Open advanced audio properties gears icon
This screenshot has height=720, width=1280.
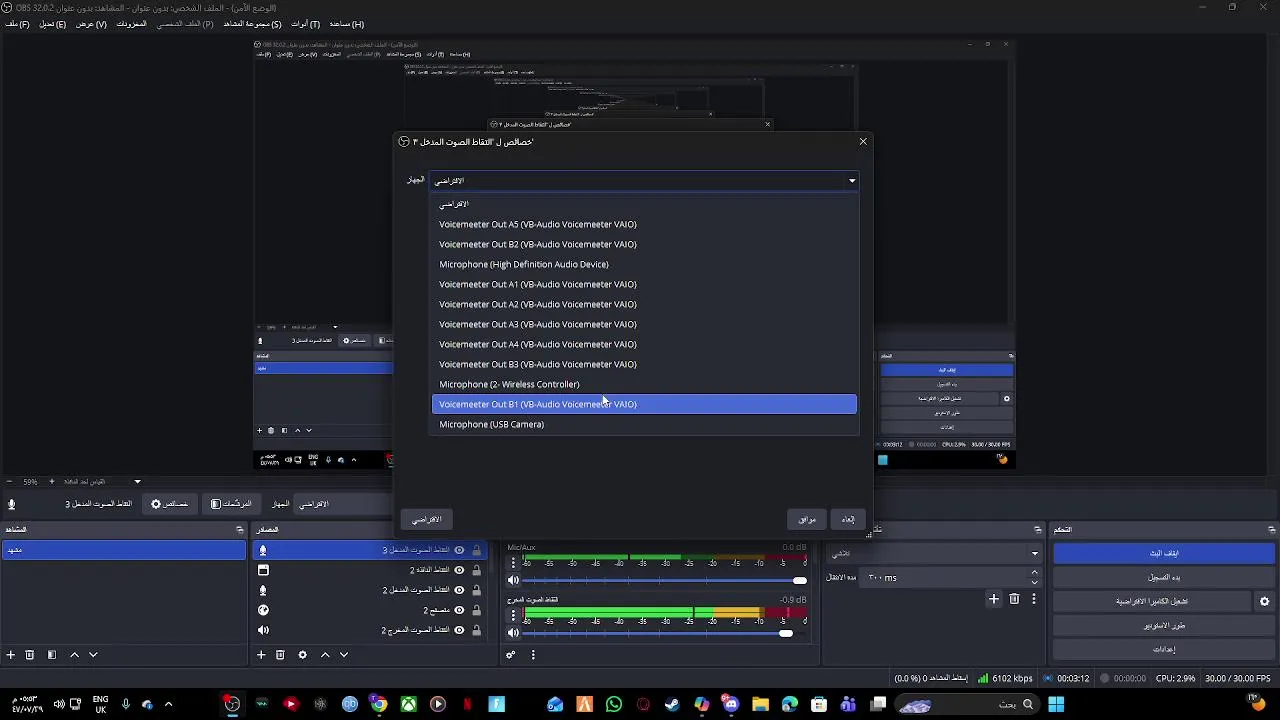pos(511,655)
